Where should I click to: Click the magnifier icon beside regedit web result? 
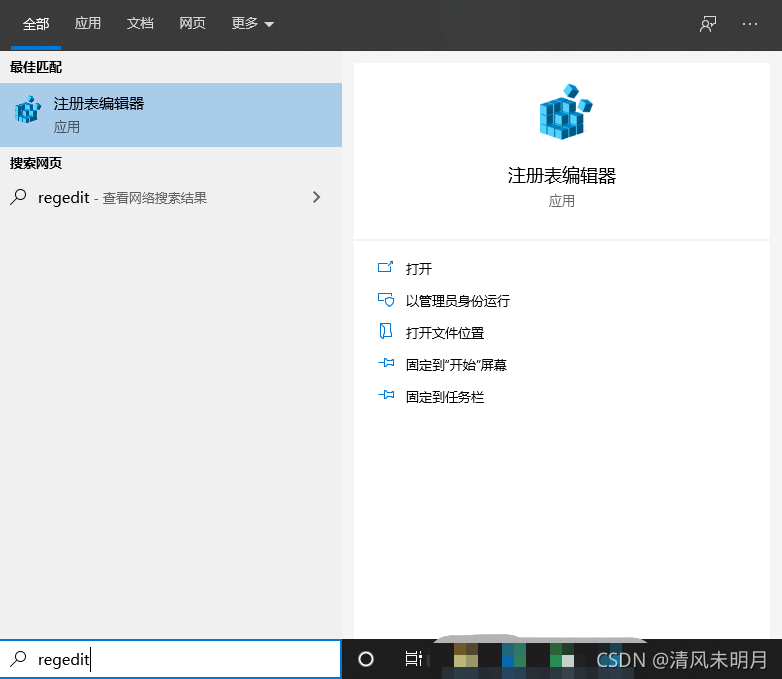coord(18,197)
